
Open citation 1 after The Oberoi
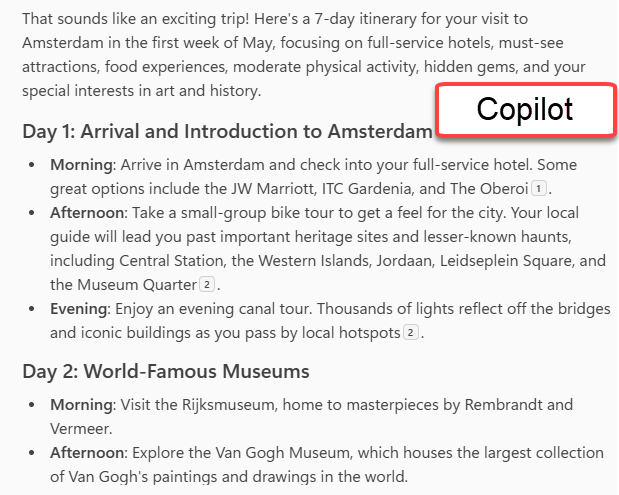pyautogui.click(x=540, y=189)
